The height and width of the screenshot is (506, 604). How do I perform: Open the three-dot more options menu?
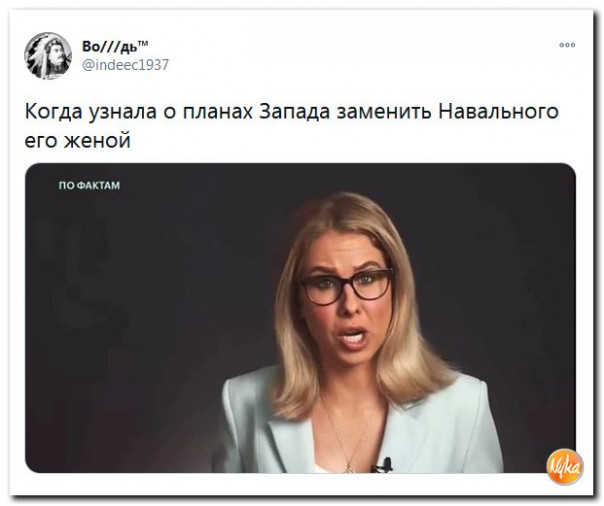(x=567, y=45)
